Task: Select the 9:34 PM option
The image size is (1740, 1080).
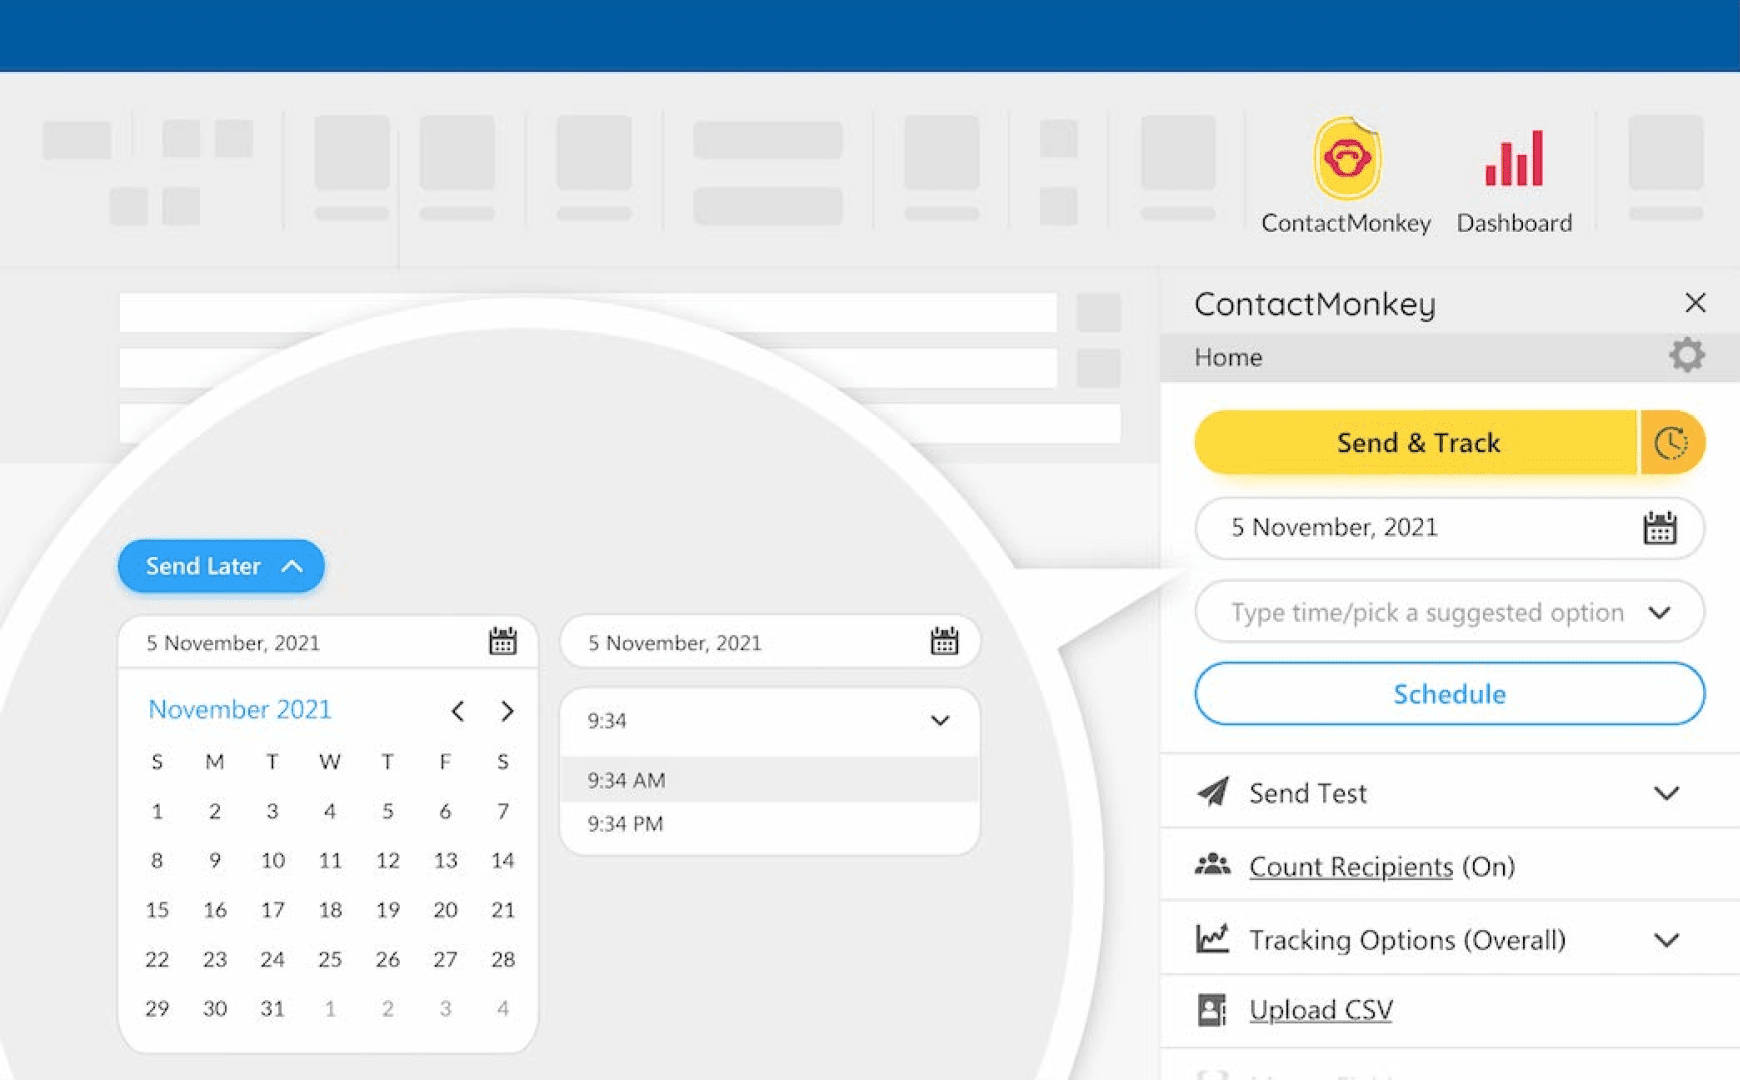Action: point(769,824)
